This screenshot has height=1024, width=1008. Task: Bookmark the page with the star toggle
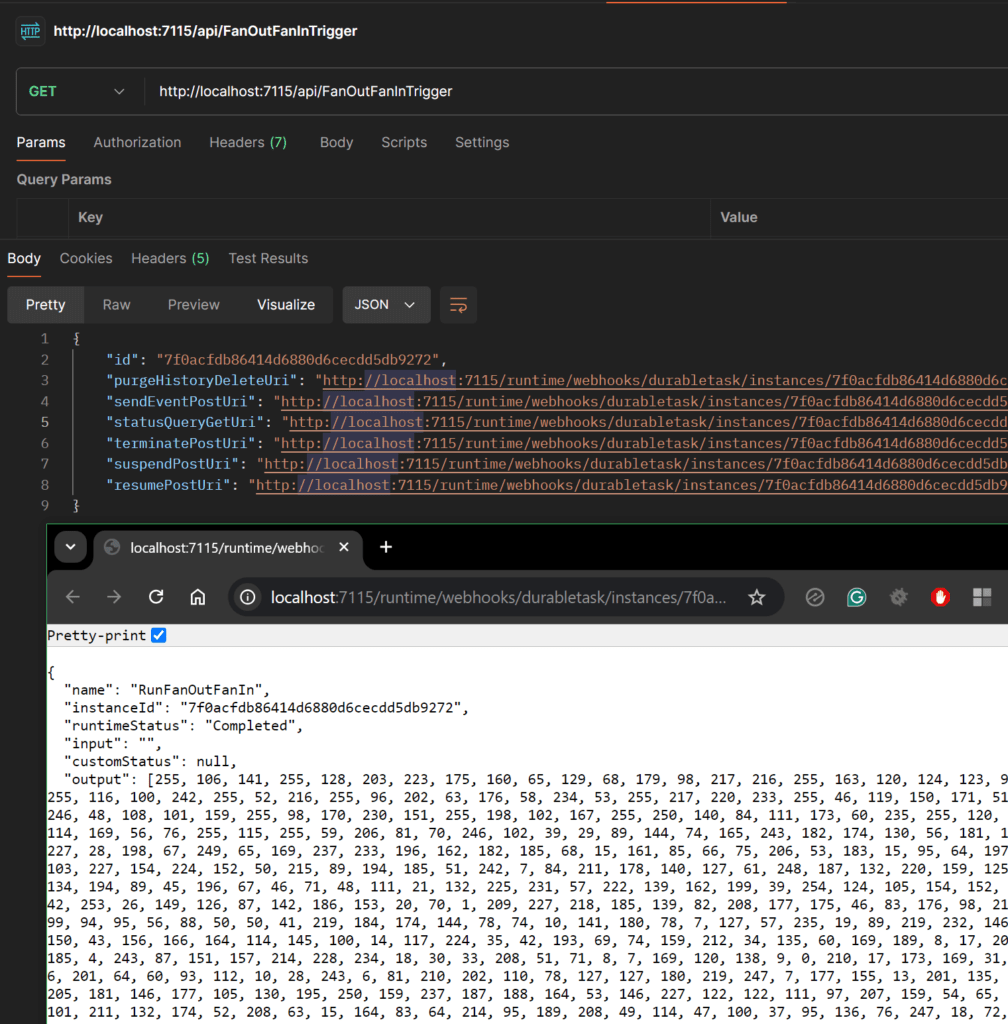coord(757,597)
